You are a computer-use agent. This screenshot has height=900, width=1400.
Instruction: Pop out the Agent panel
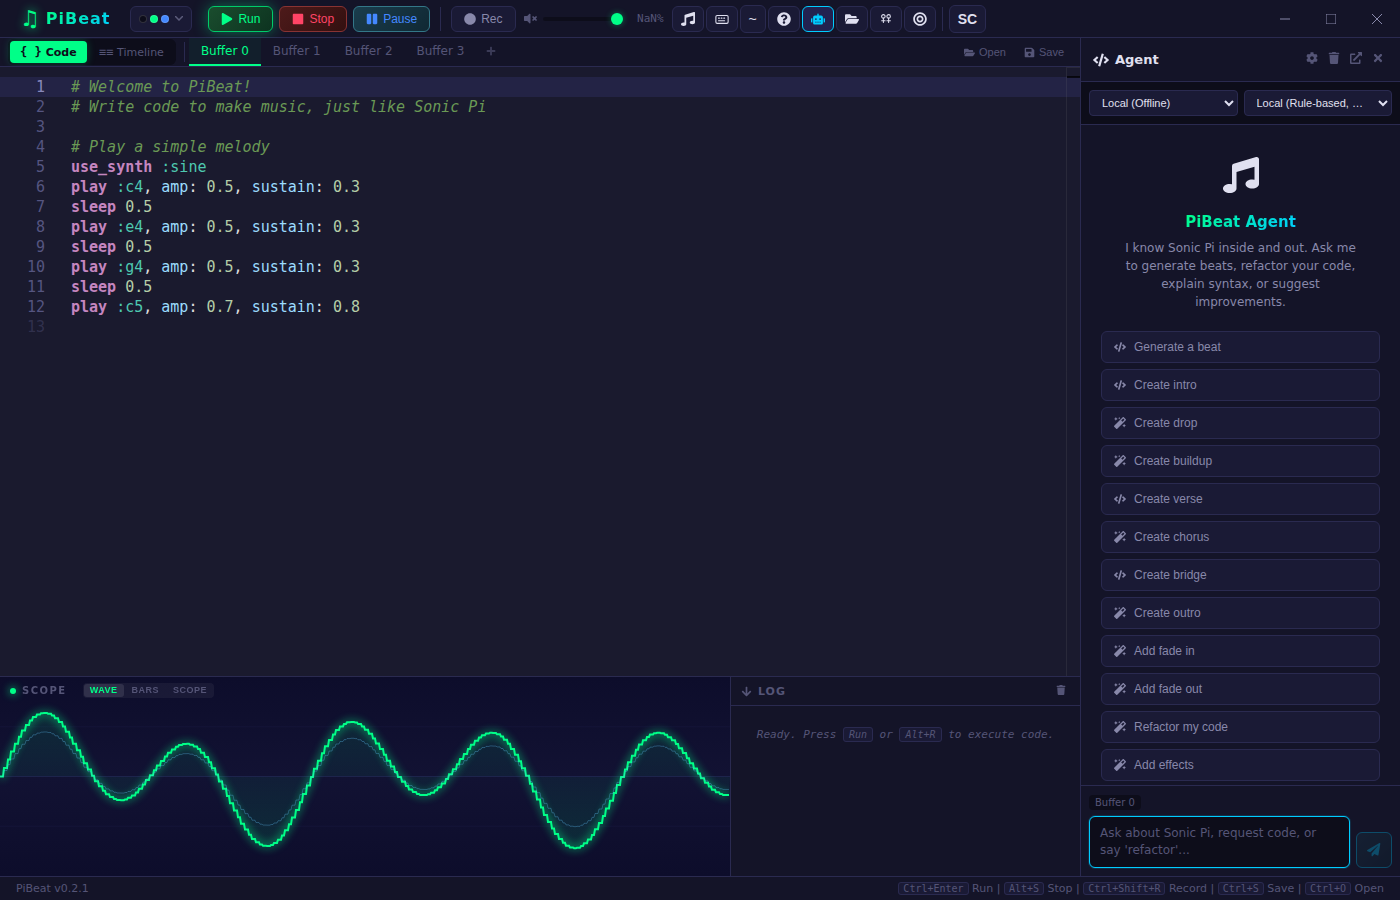(x=1356, y=59)
